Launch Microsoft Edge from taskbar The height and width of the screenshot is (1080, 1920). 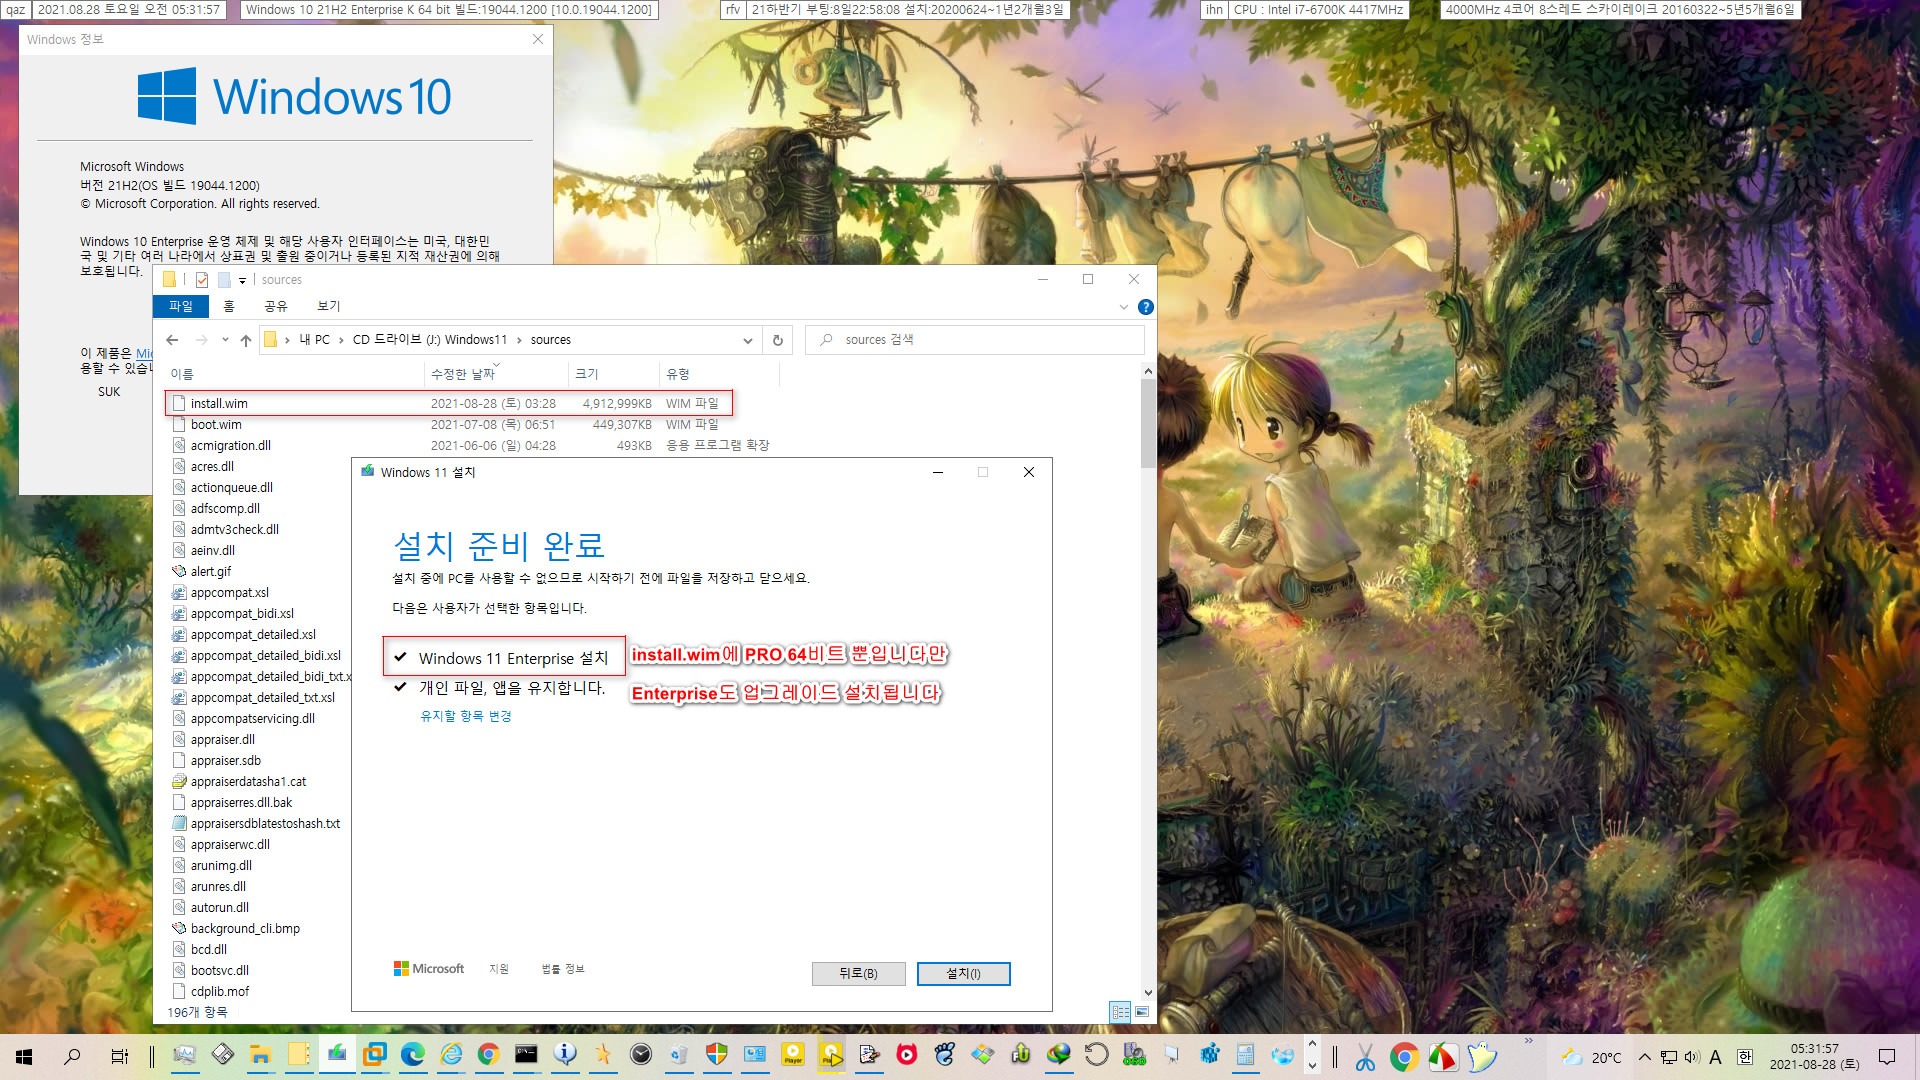pyautogui.click(x=412, y=1055)
